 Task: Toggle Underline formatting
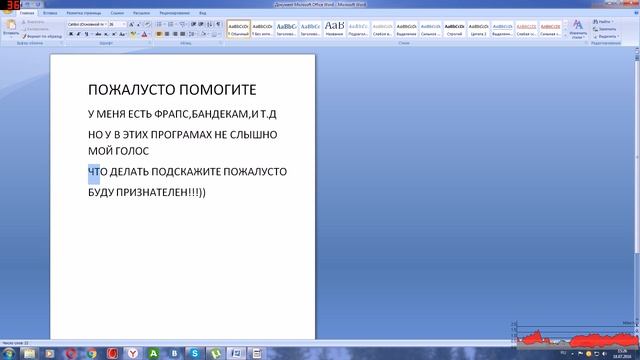pyautogui.click(x=87, y=34)
